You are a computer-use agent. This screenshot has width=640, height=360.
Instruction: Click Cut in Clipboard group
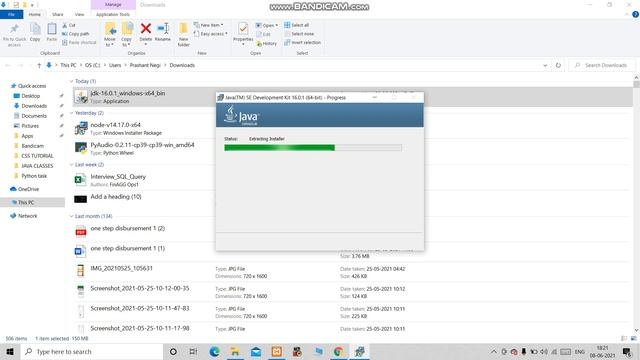69,25
